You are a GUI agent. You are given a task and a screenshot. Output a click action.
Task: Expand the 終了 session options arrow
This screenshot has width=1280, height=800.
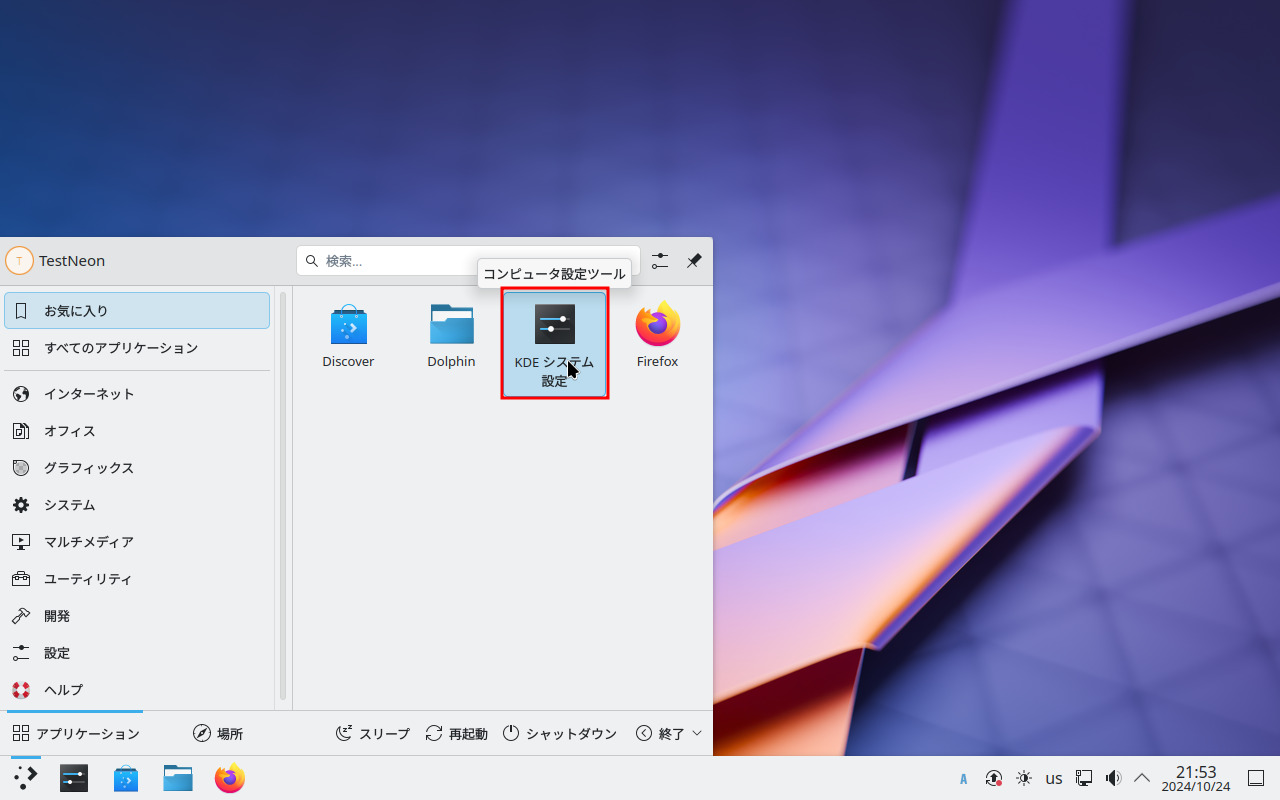[x=697, y=733]
